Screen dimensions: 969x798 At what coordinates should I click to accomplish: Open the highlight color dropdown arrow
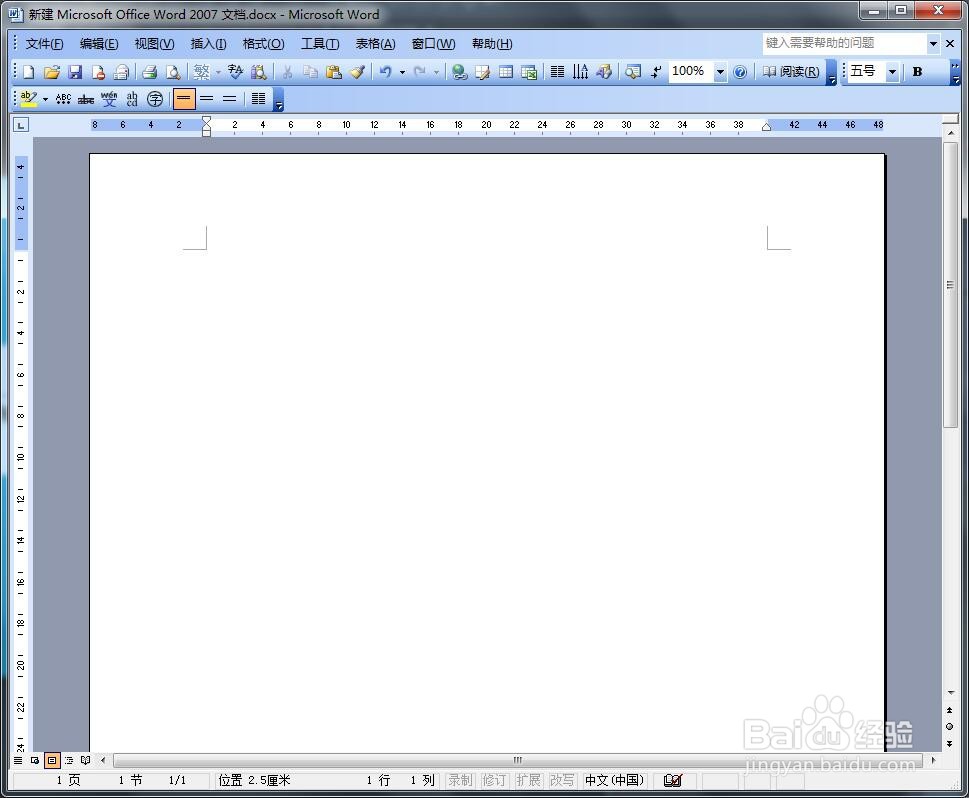[x=45, y=100]
